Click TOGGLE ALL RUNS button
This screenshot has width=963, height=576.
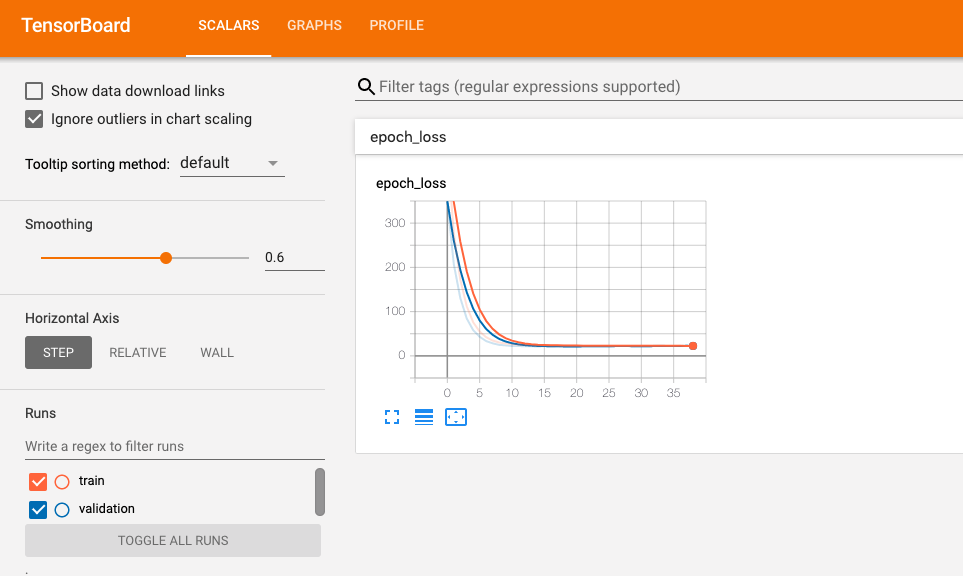click(x=173, y=540)
